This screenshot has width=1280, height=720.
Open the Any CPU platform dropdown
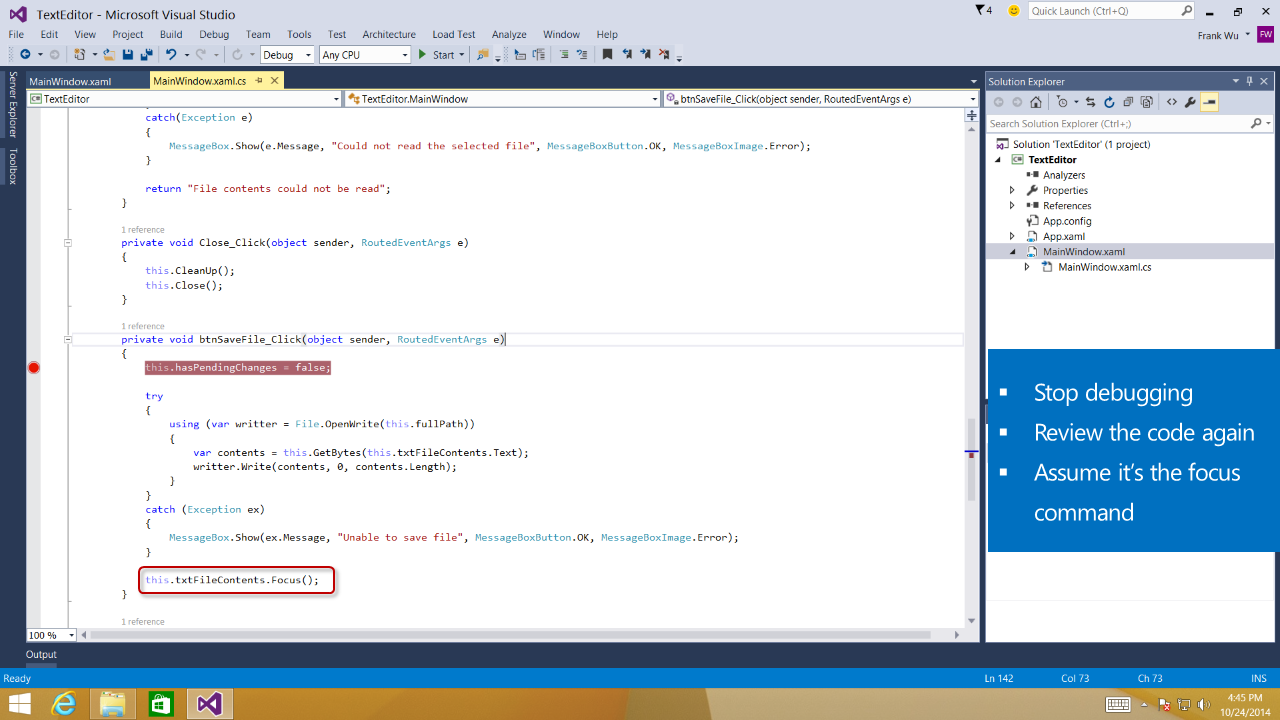[405, 55]
